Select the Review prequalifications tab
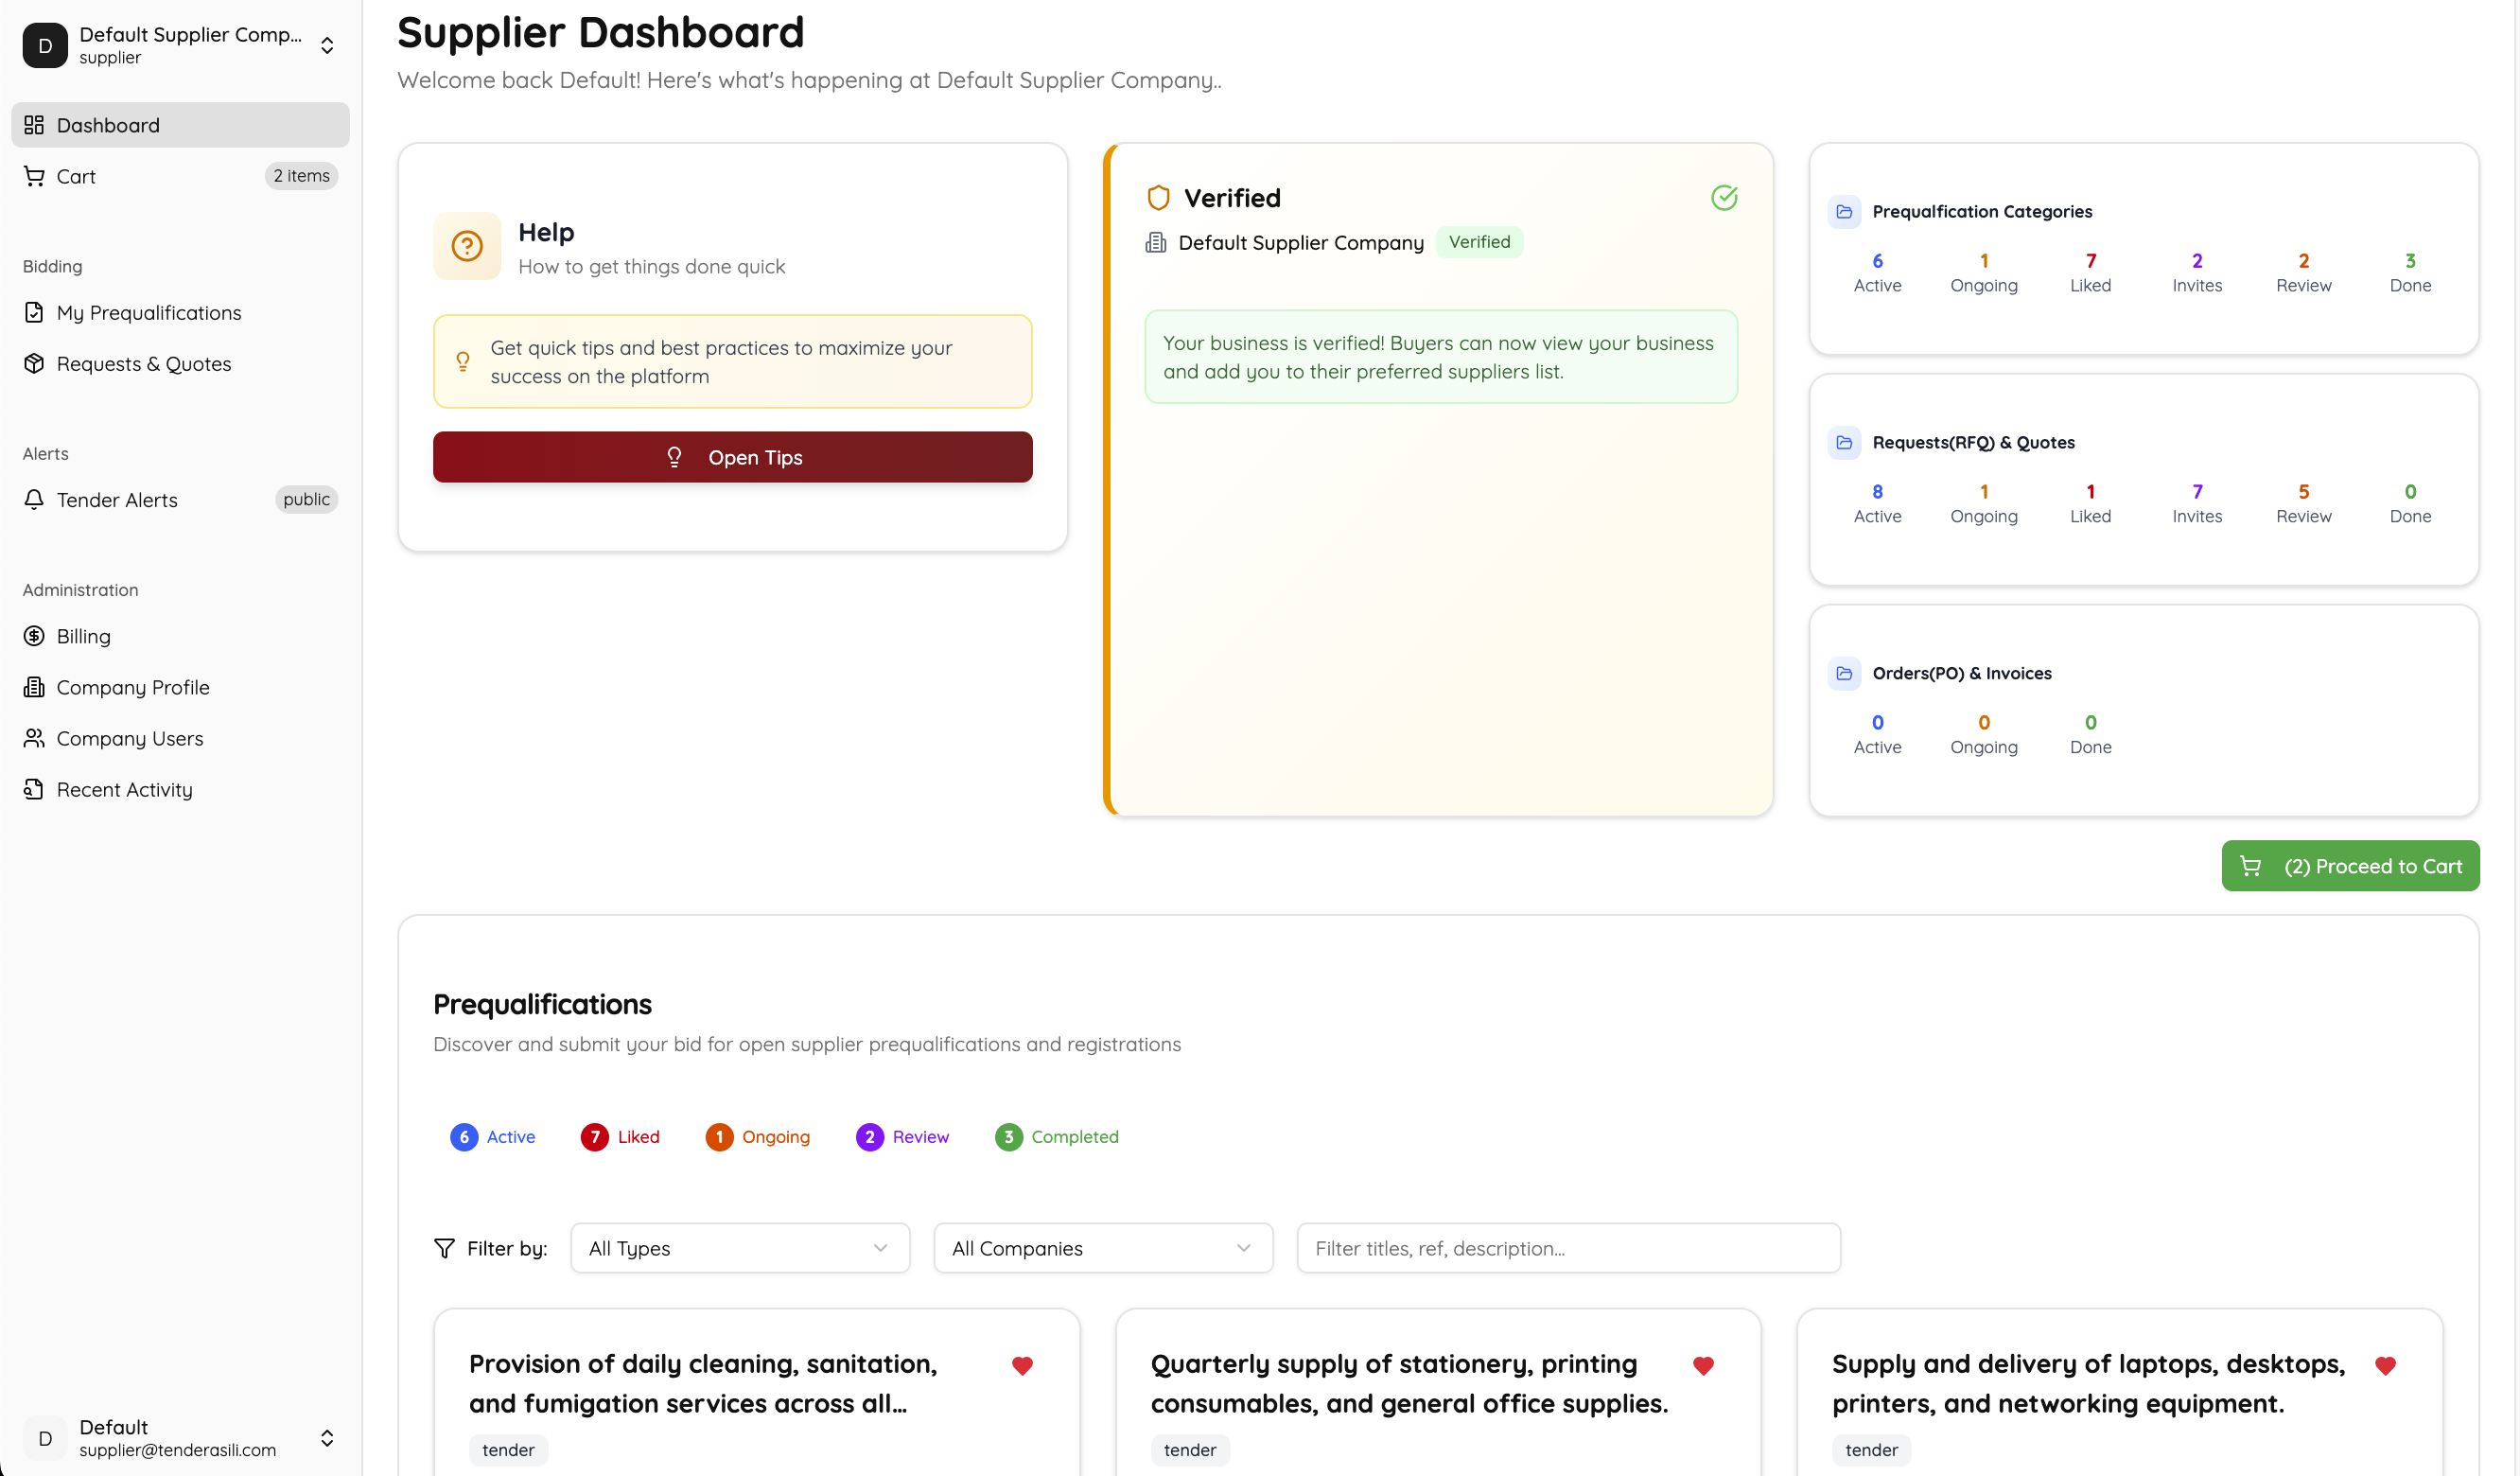The image size is (2520, 1476). coord(903,1137)
